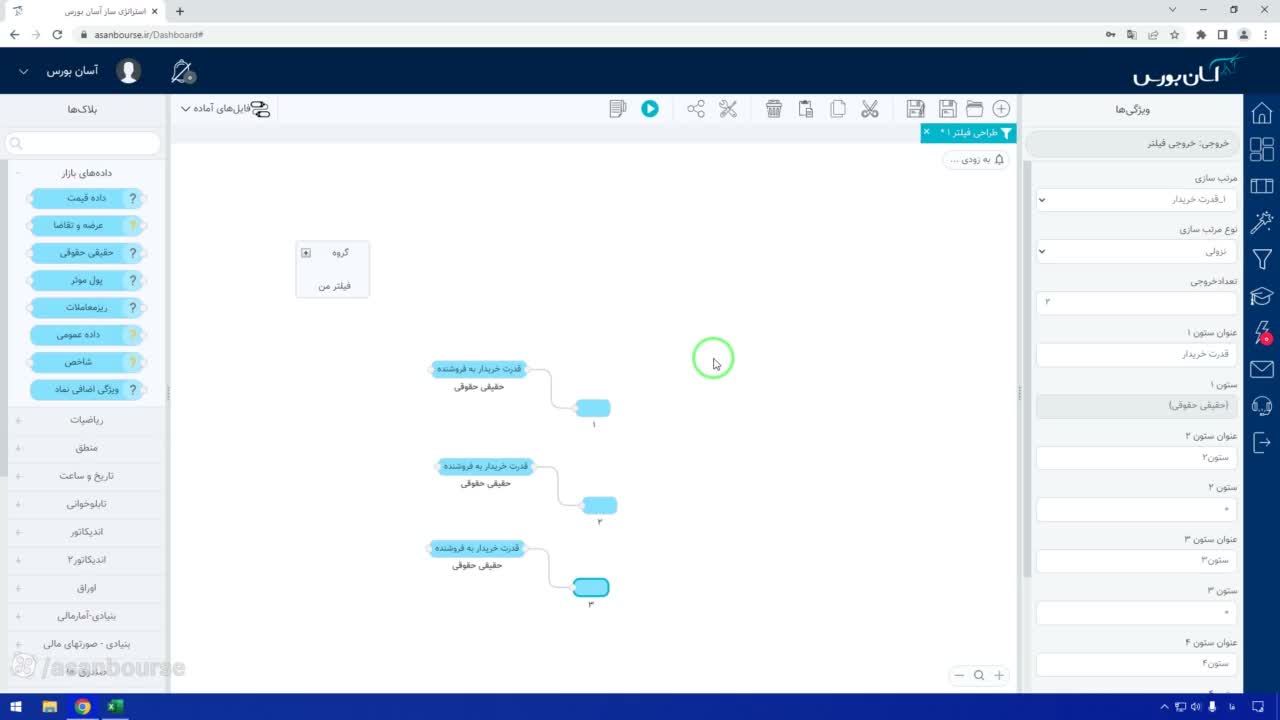Open the نوع مرتب سازی dropdown

[x=1137, y=251]
